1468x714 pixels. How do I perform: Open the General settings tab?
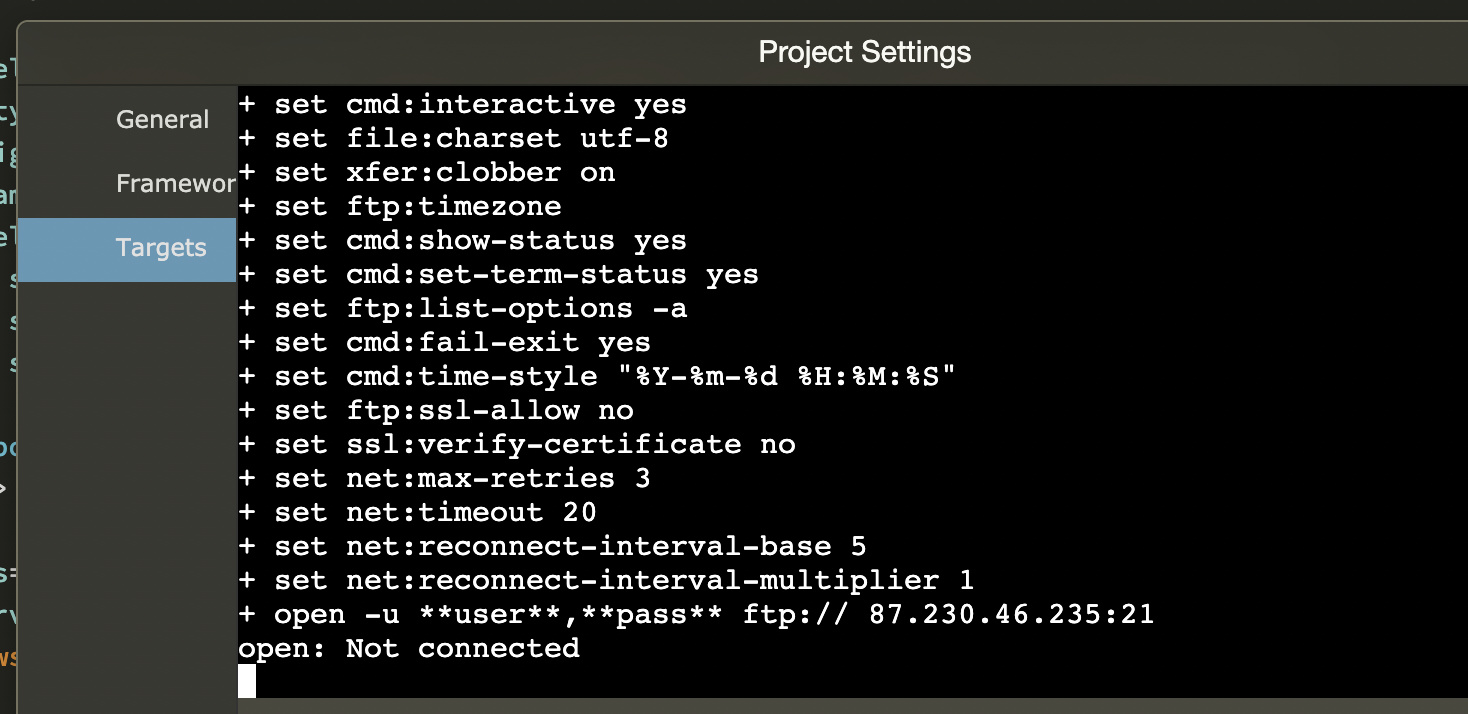click(162, 120)
